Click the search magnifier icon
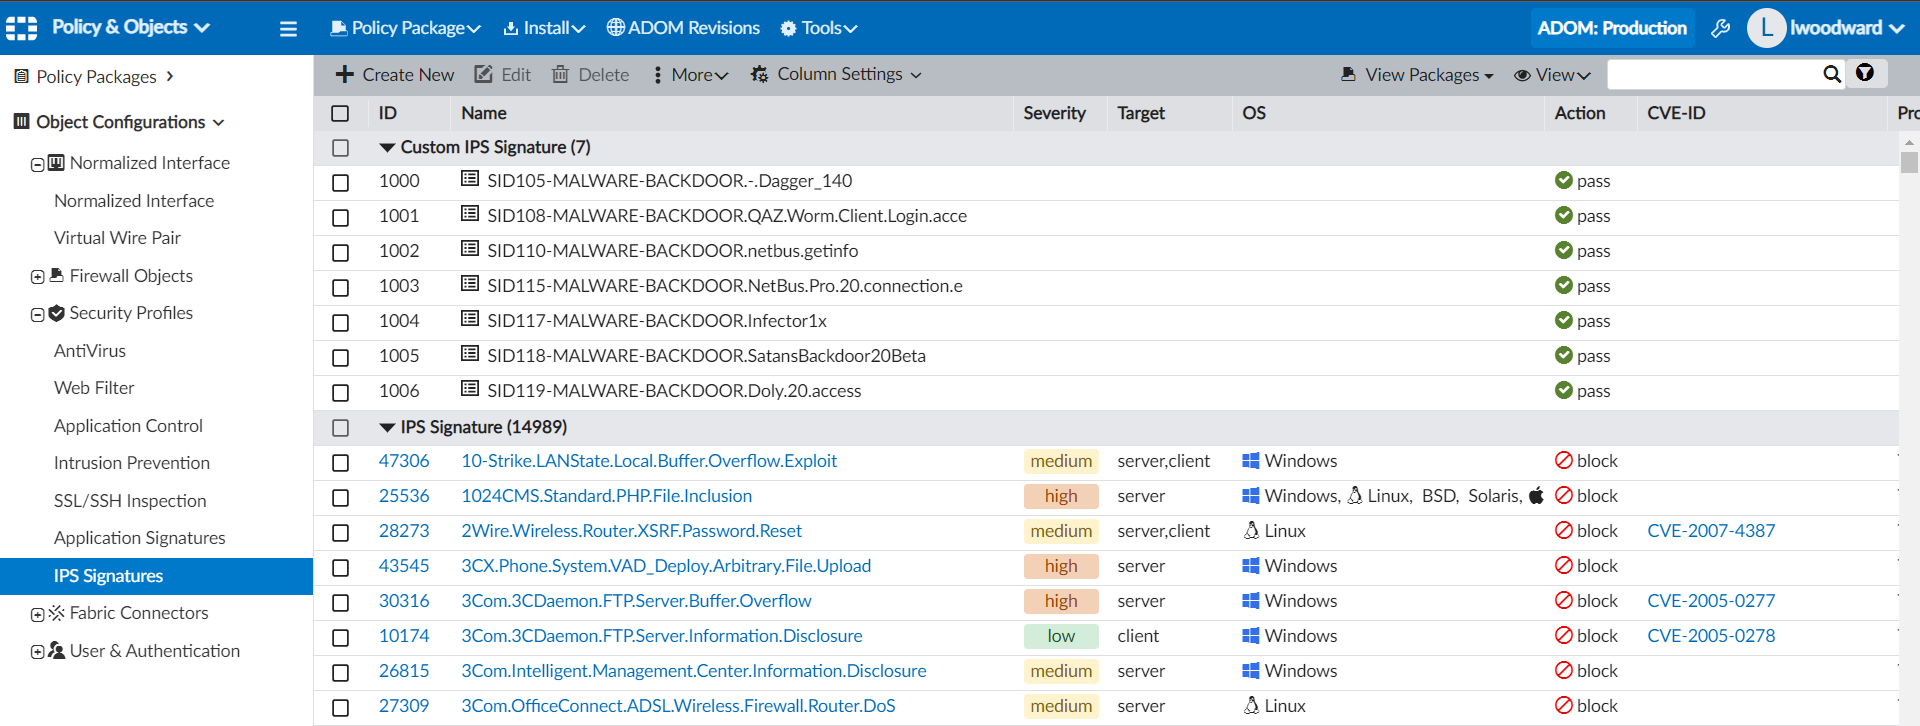This screenshot has width=1920, height=726. [x=1831, y=74]
